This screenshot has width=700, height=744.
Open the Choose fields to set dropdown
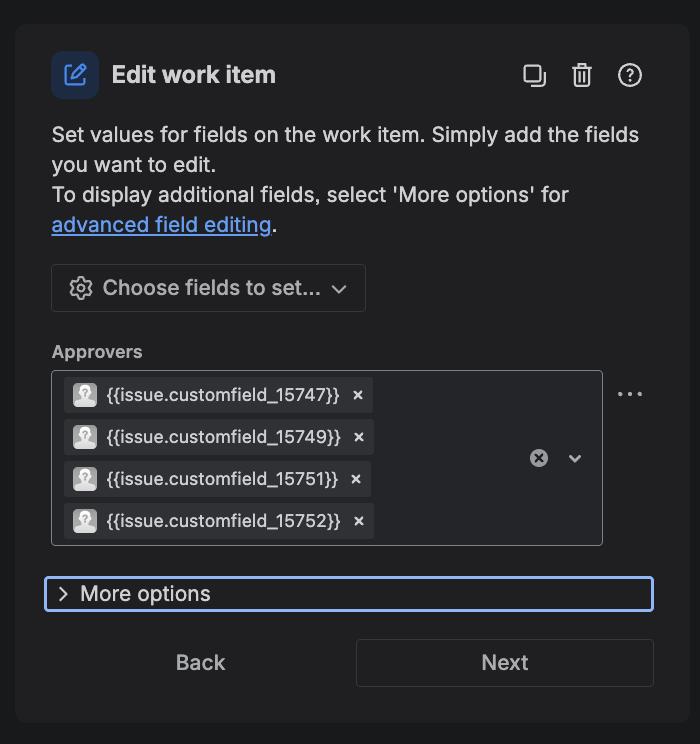tap(208, 288)
